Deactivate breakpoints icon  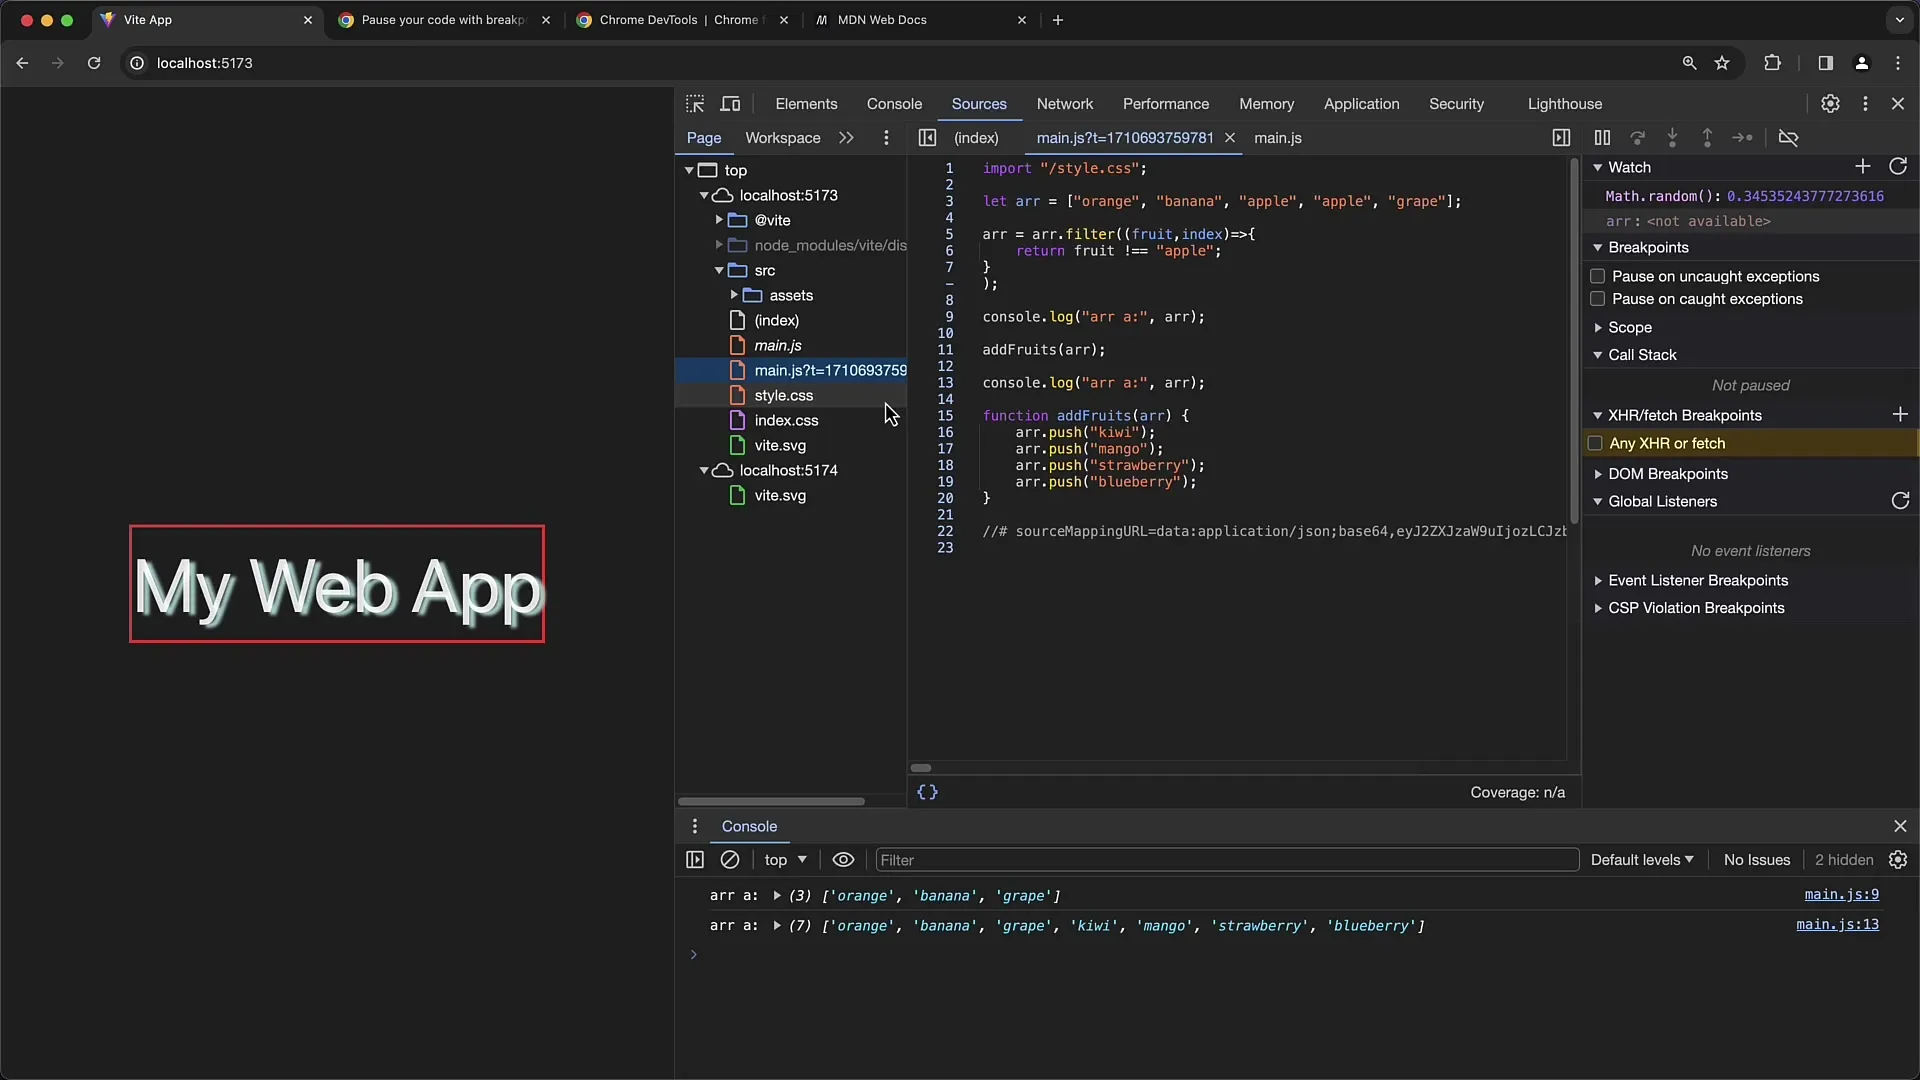tap(1789, 138)
